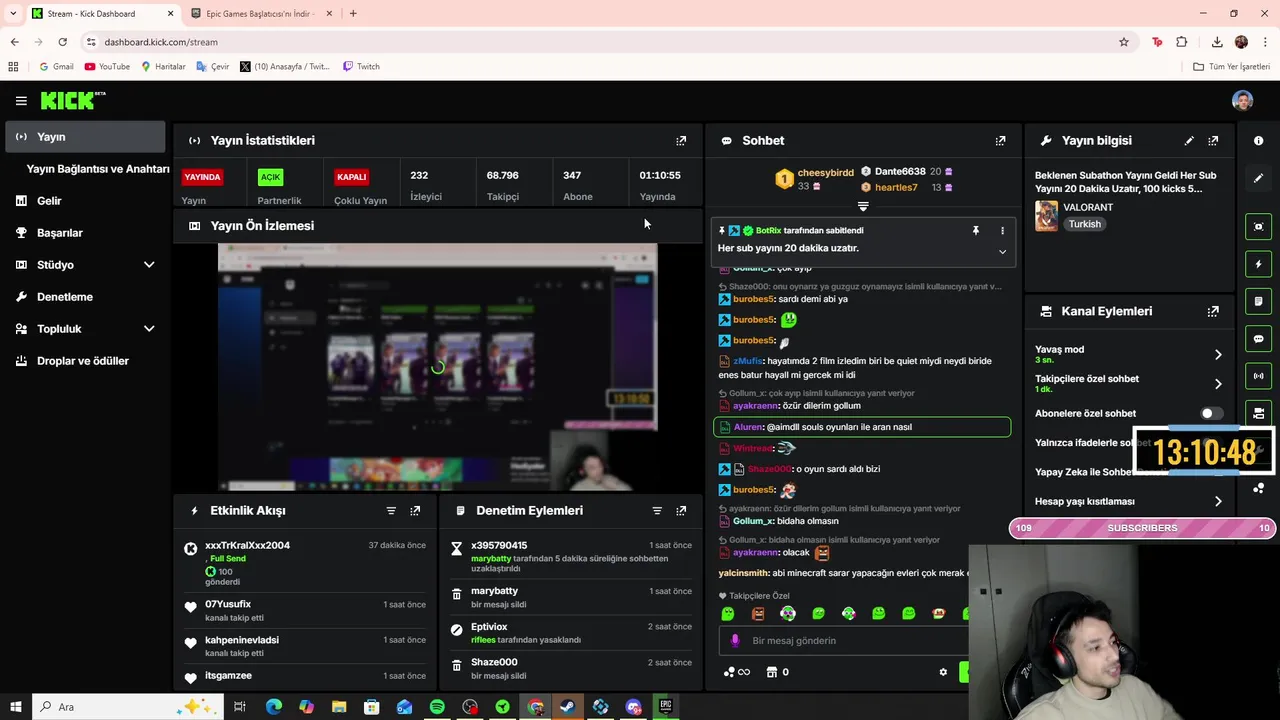Open Takipçilere özel sohbet settings arrow

coord(1218,384)
